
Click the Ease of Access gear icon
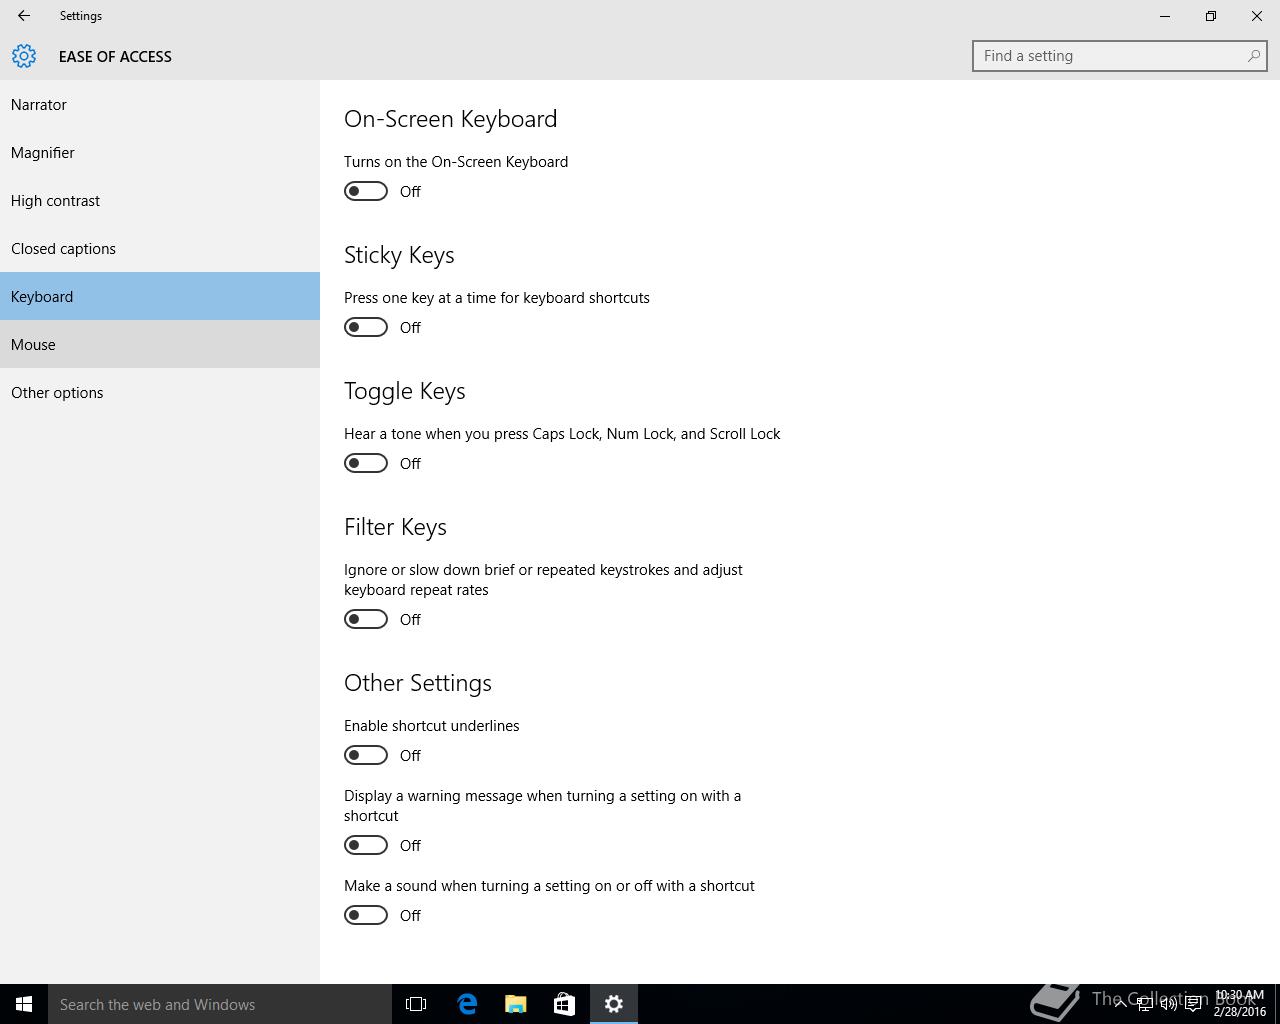(24, 56)
